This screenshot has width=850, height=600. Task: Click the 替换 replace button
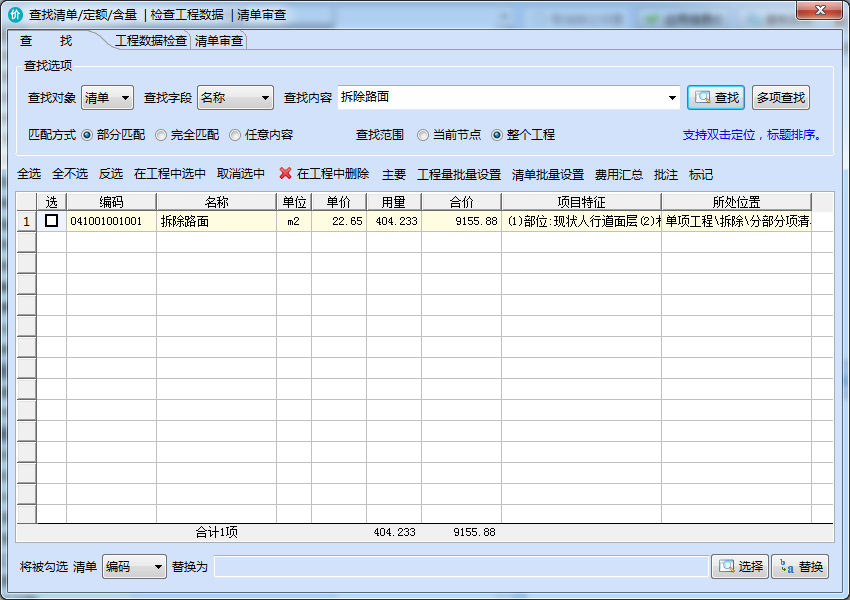pos(799,567)
